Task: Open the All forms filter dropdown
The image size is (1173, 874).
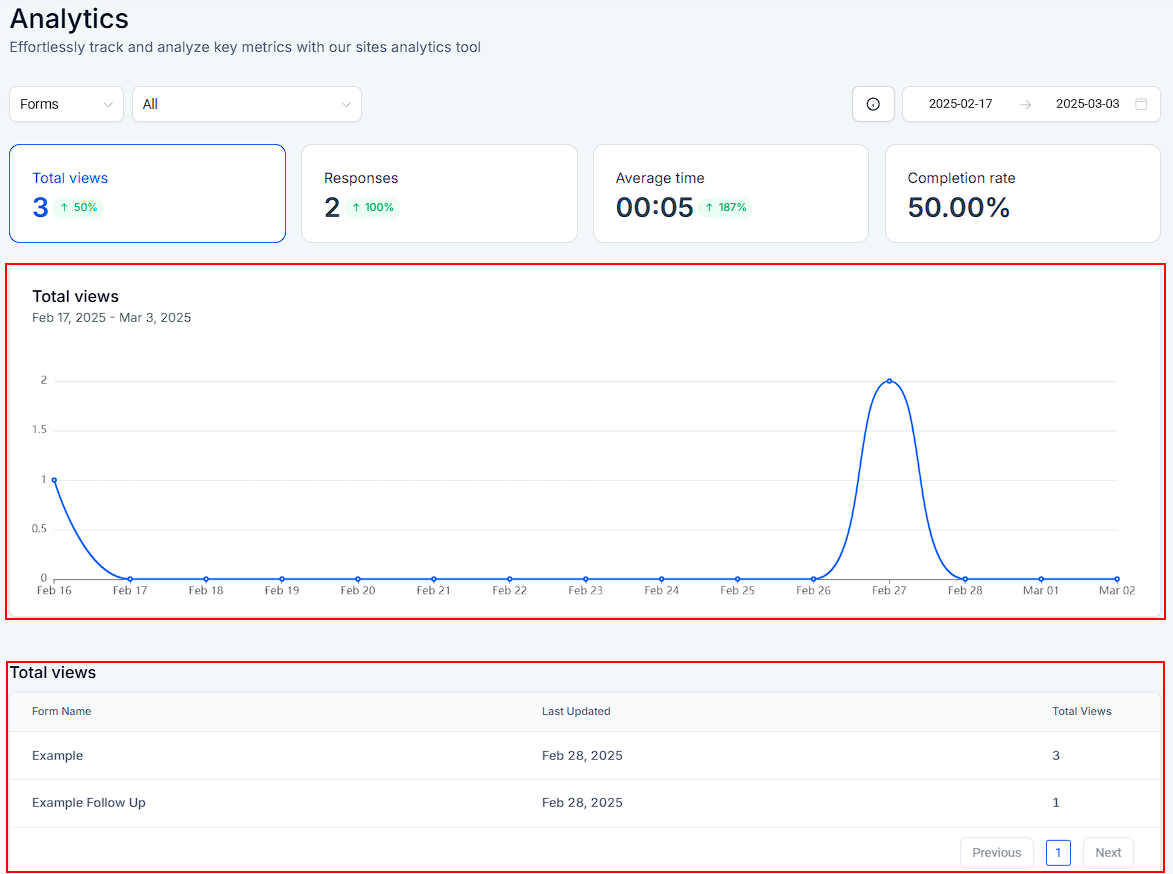Action: [x=246, y=104]
